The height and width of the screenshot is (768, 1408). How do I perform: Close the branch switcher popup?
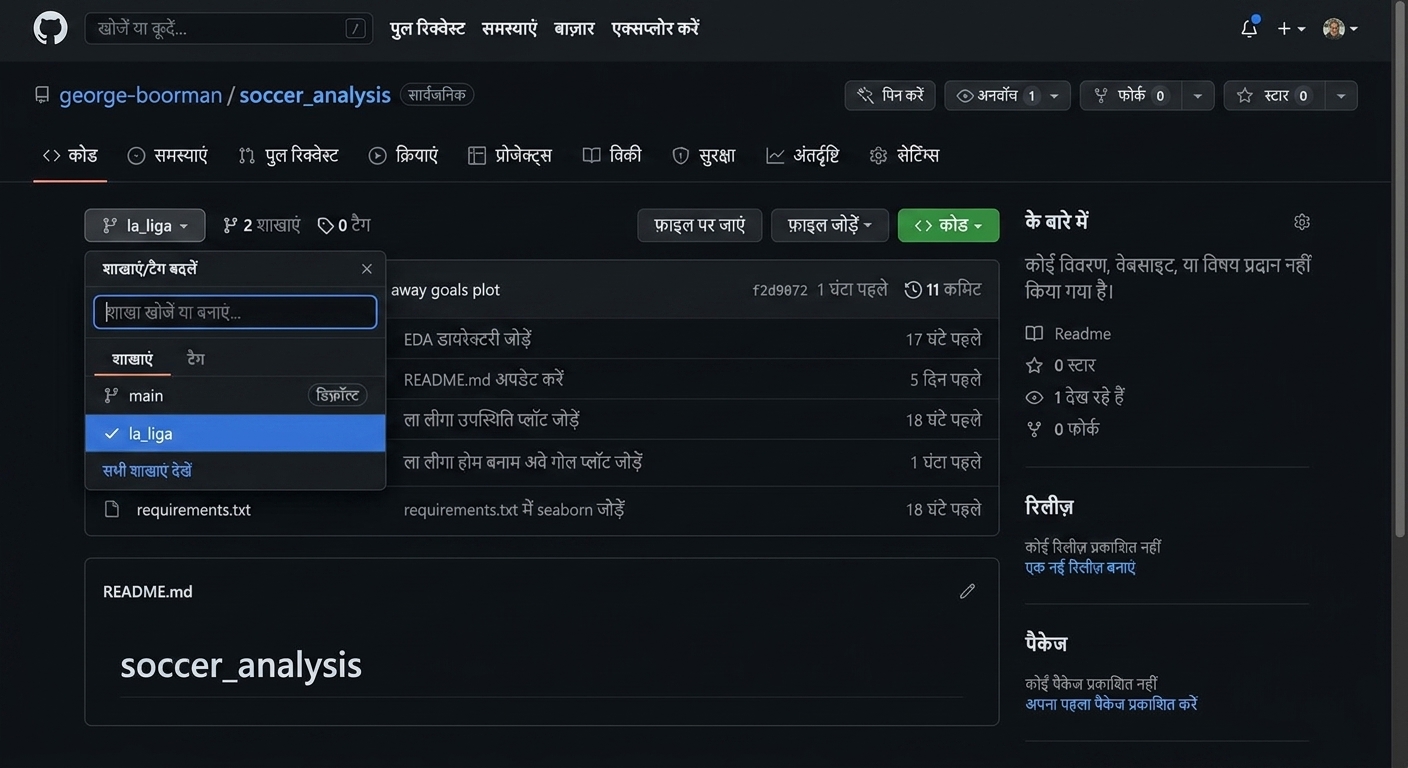click(367, 269)
